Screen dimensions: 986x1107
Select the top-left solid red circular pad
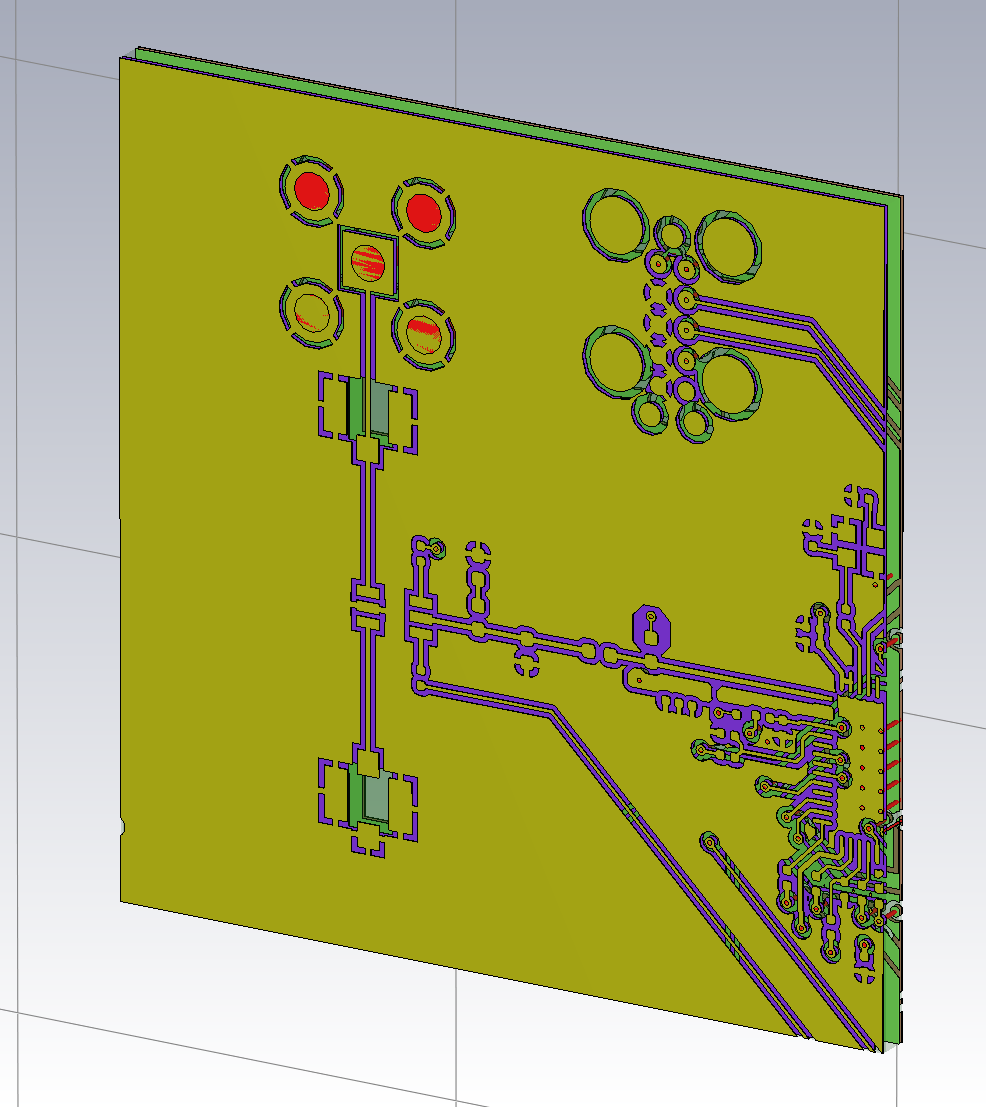311,191
